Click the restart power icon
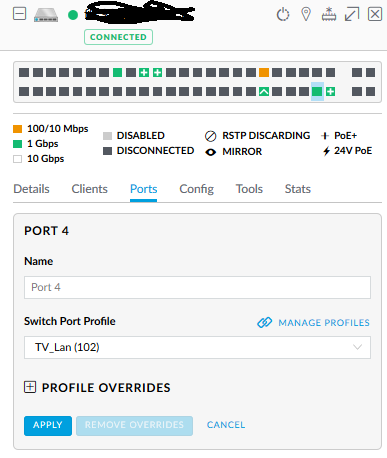 (x=283, y=14)
